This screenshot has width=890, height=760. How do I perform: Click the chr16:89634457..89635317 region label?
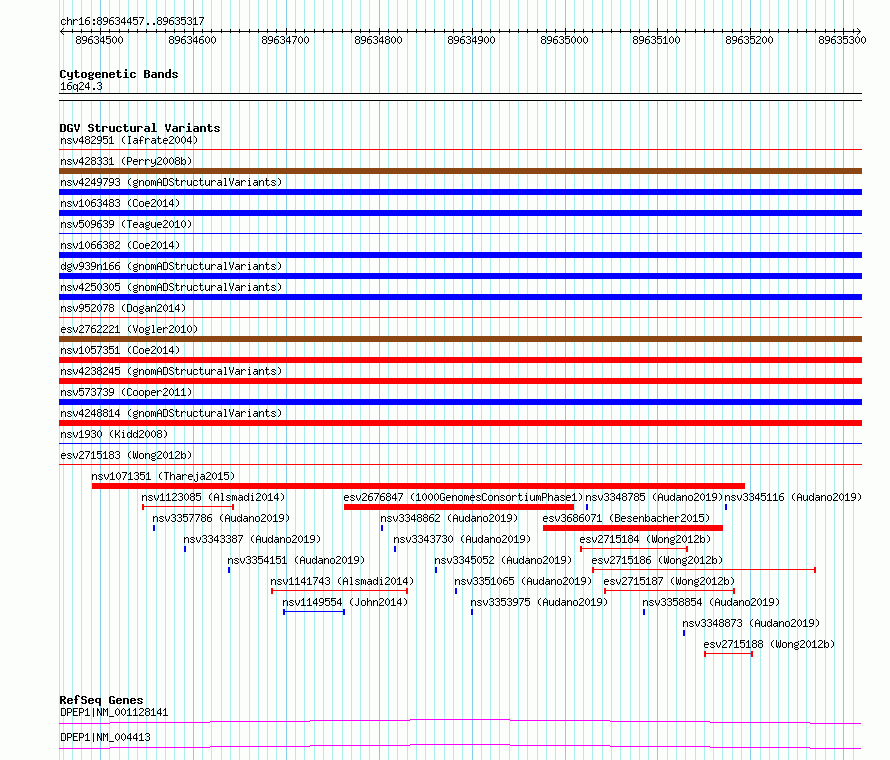[x=132, y=21]
